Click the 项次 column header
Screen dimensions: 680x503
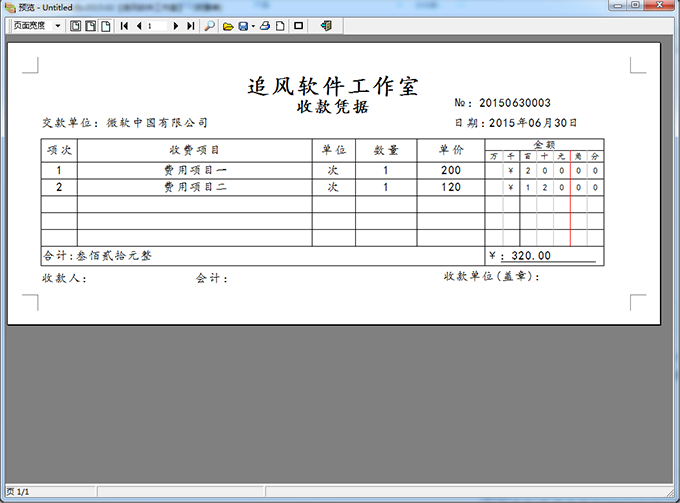(59, 150)
